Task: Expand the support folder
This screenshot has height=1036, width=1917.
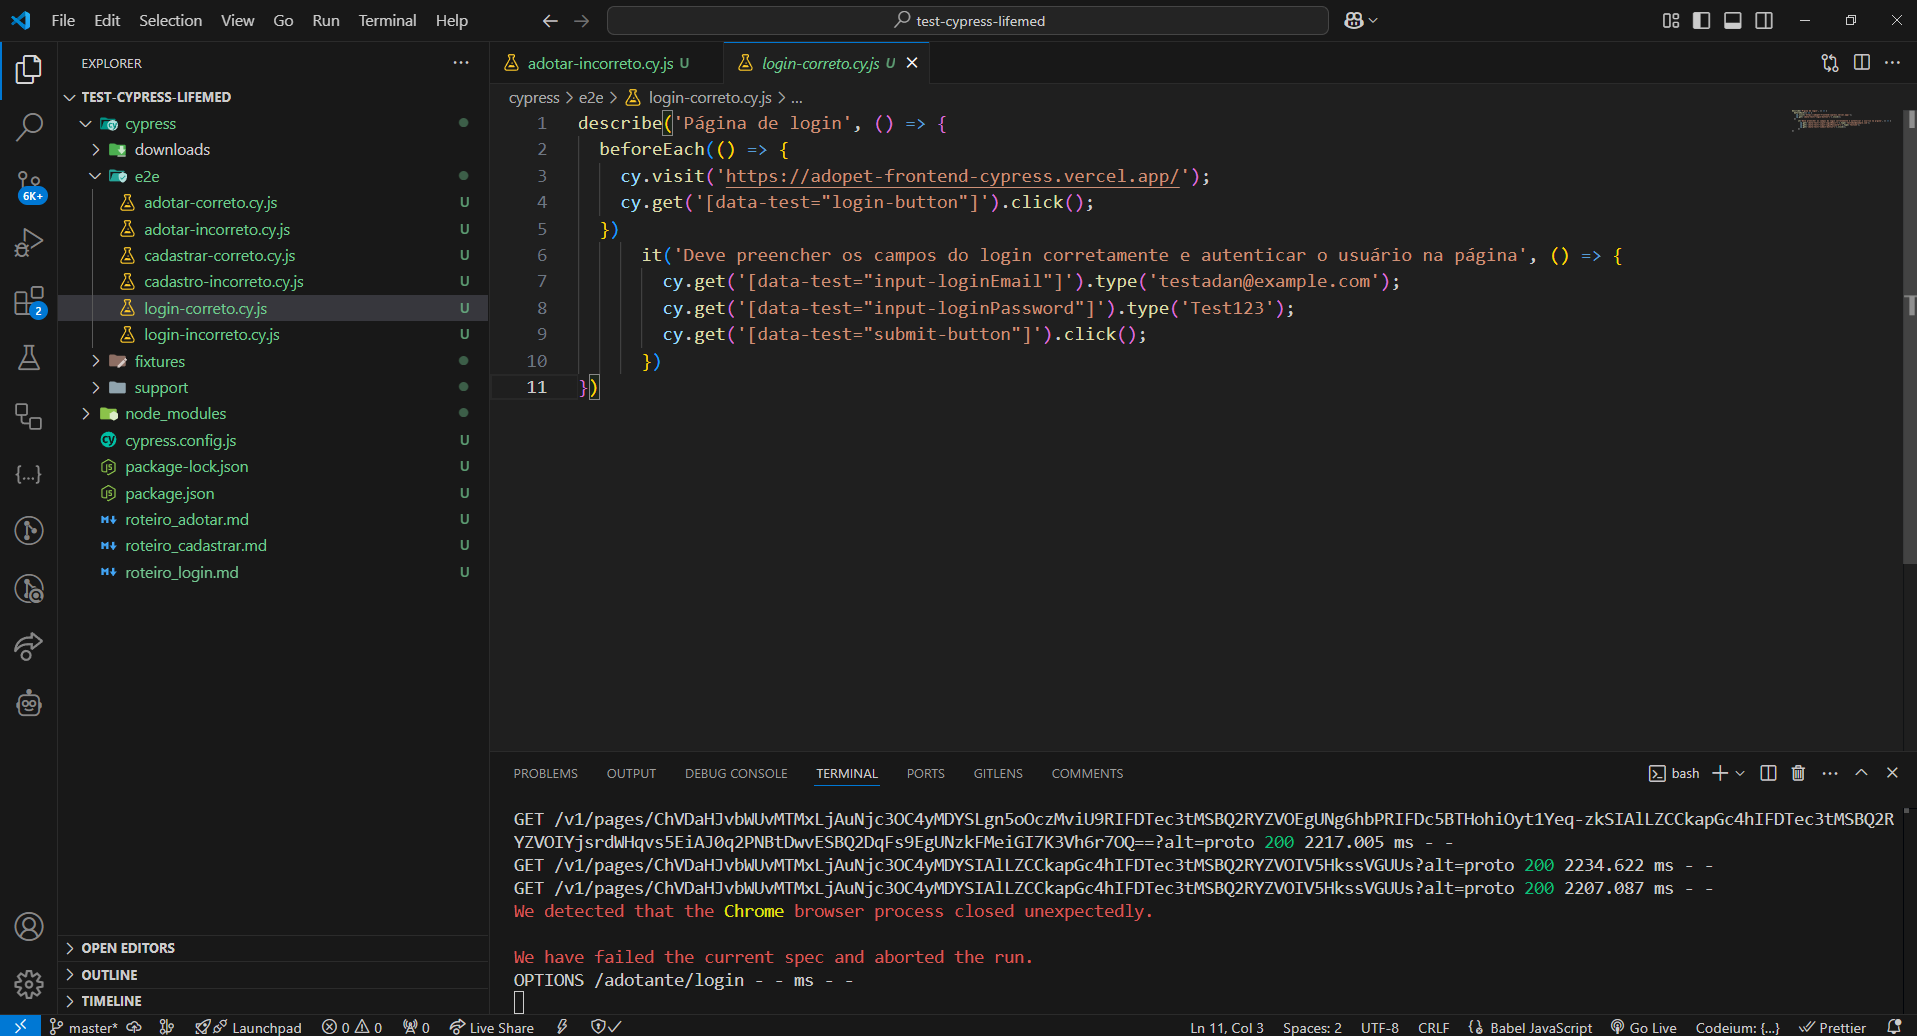Action: (96, 387)
